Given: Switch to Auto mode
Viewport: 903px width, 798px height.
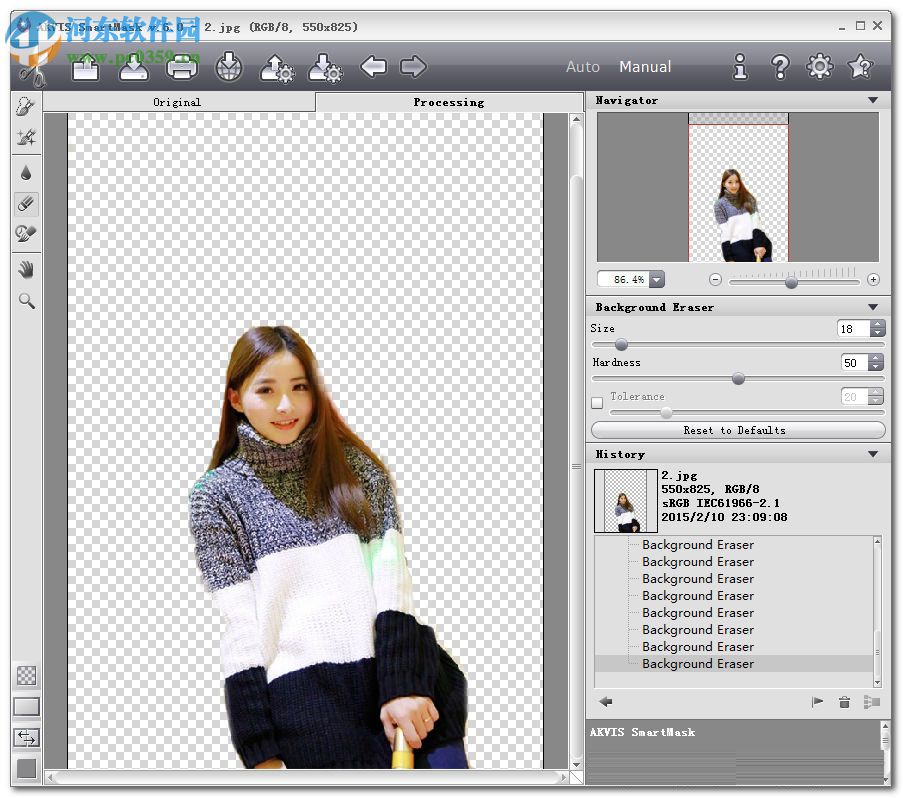Looking at the screenshot, I should pos(583,67).
